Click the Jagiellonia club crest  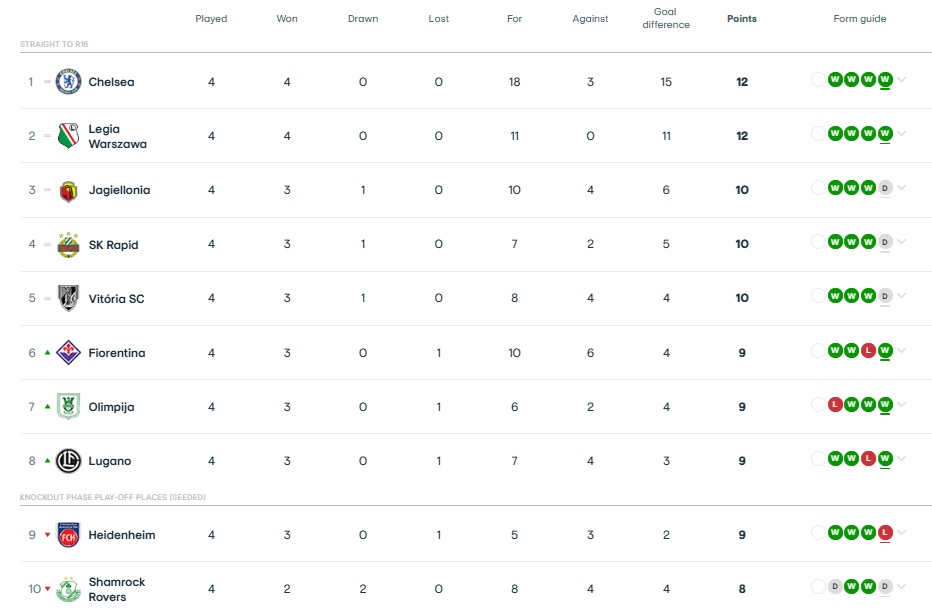pyautogui.click(x=68, y=191)
